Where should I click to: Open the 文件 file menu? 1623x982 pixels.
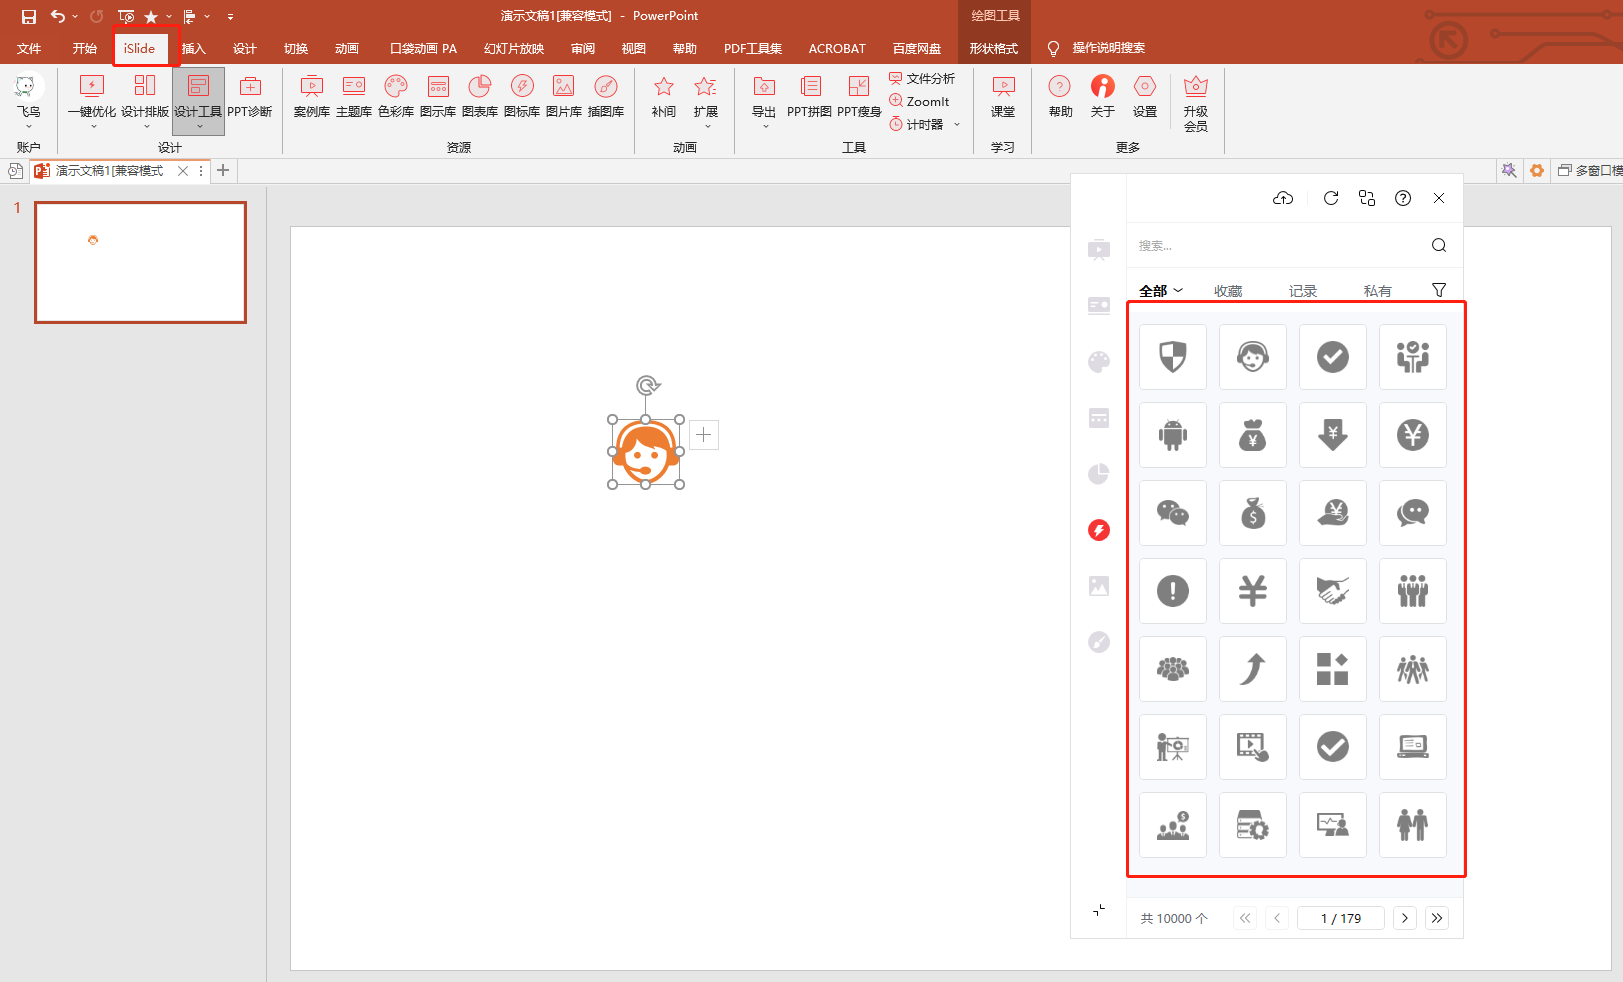point(29,48)
